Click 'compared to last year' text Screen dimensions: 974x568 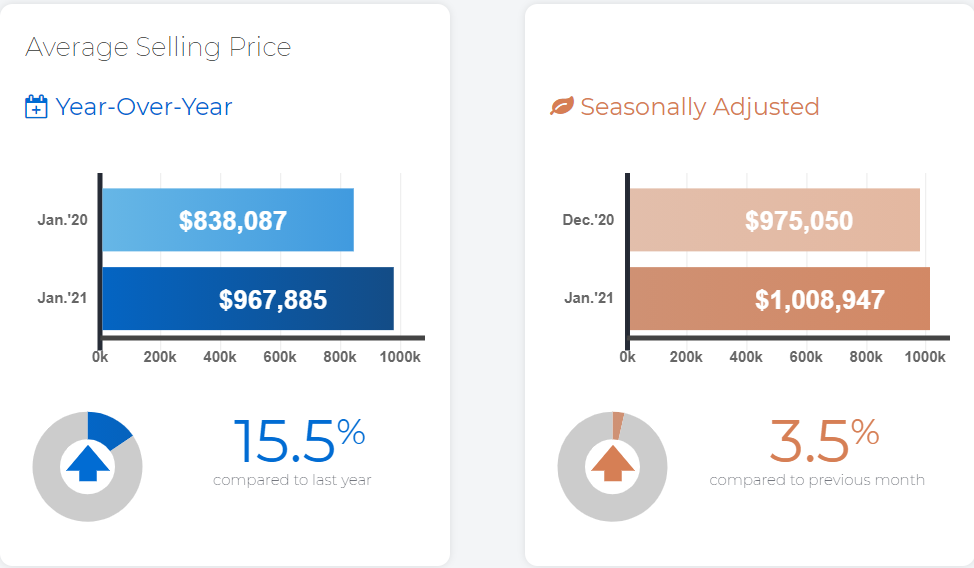[293, 480]
